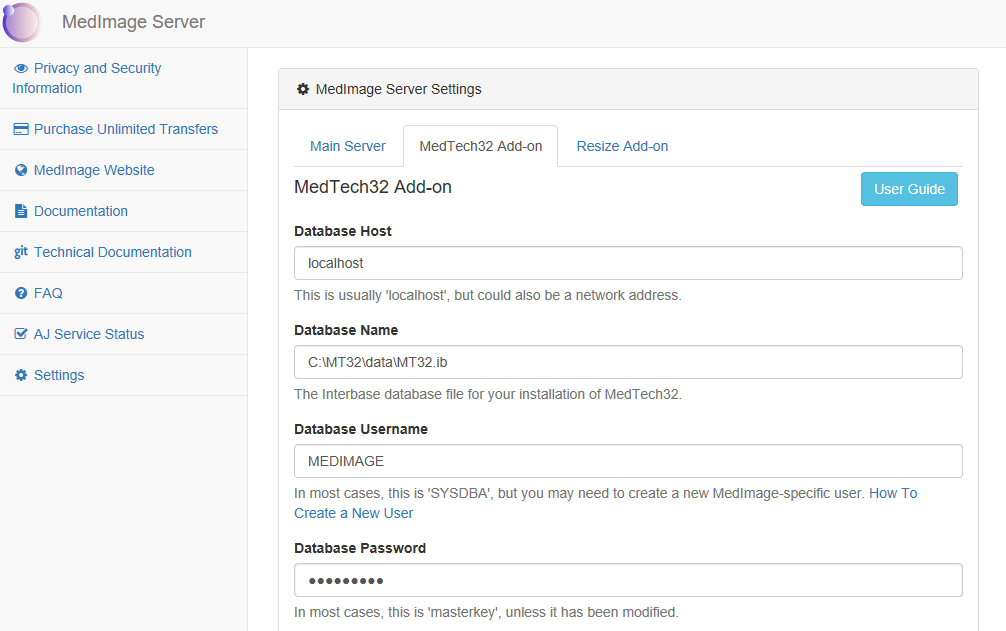This screenshot has height=631, width=1006.
Task: Click the document icon next to Documentation
Action: (21, 211)
